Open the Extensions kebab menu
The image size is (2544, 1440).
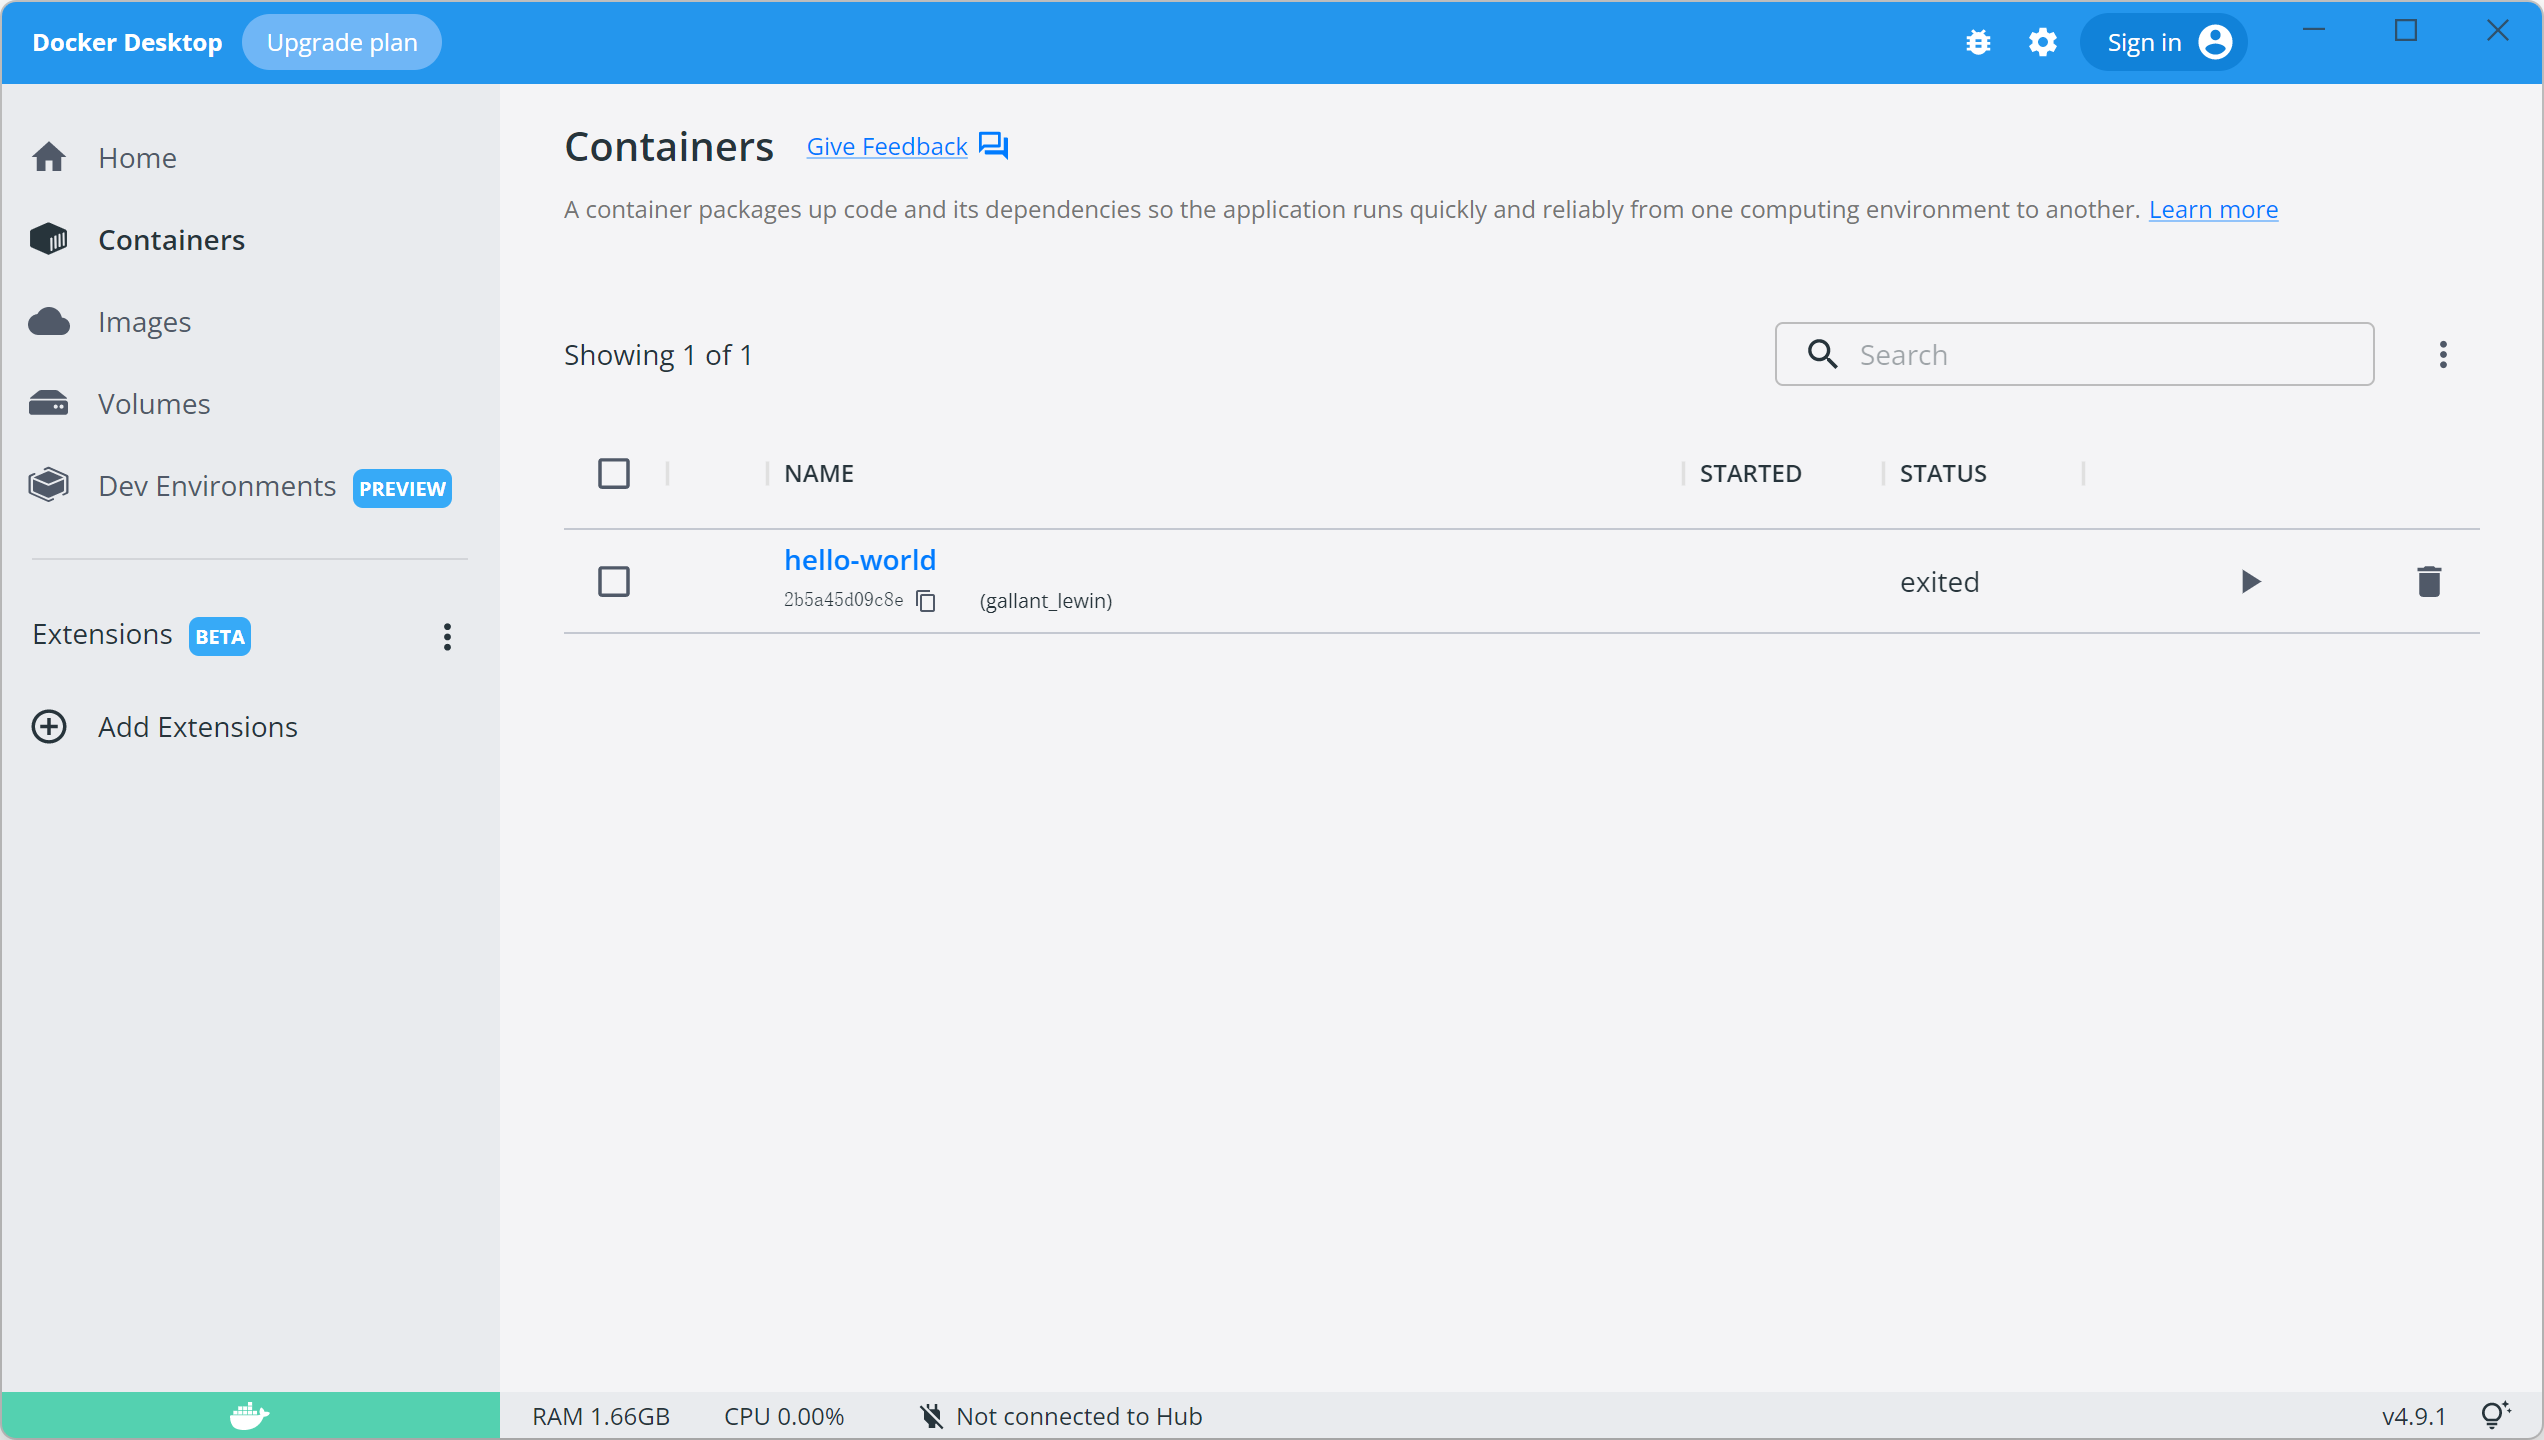pos(447,636)
